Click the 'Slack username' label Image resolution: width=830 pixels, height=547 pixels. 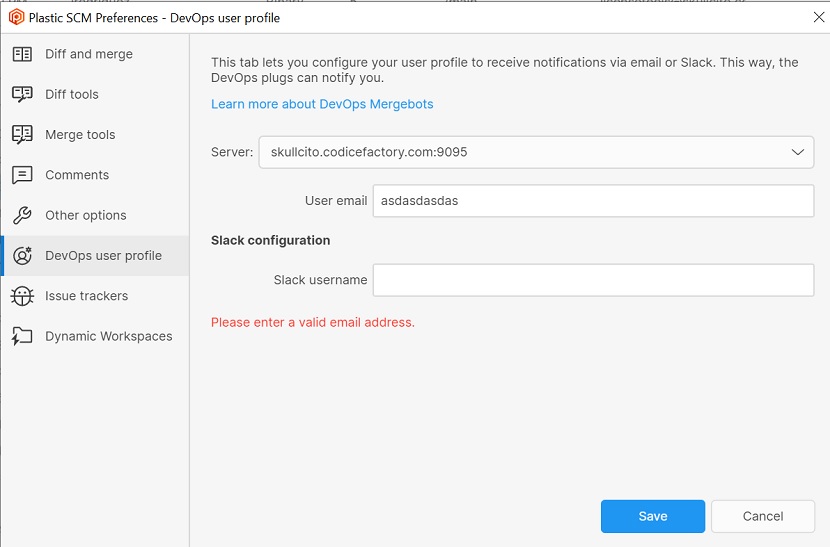coord(320,280)
